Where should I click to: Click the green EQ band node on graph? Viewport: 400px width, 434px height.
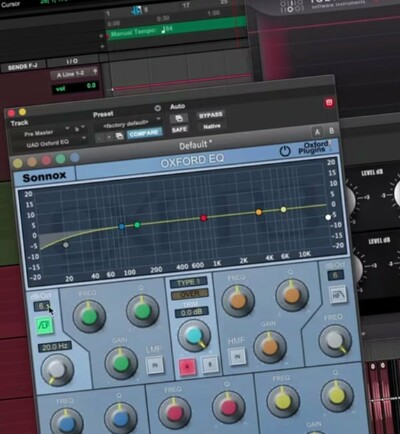[137, 225]
